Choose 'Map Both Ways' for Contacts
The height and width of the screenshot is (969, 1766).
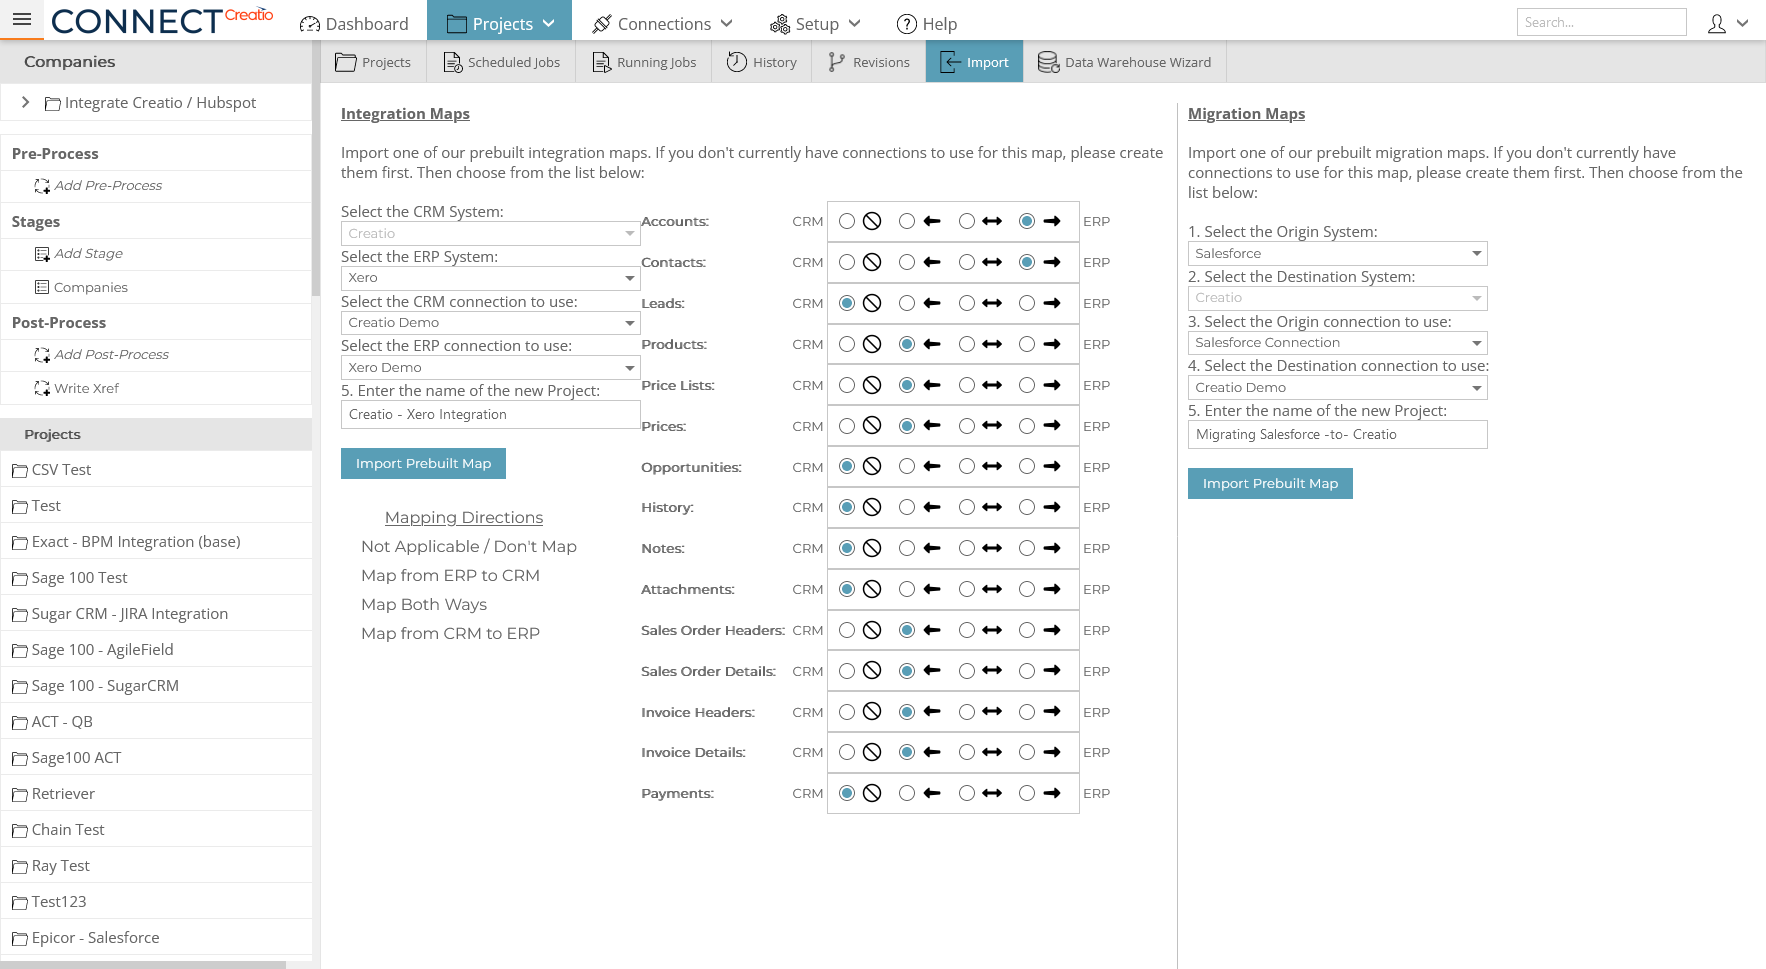point(967,262)
